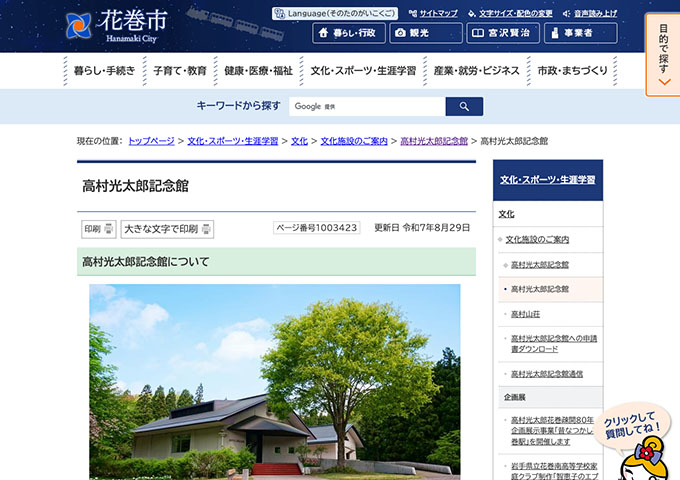680x480 pixels.
Task: Focus the Google keyword search field
Action: tap(367, 106)
